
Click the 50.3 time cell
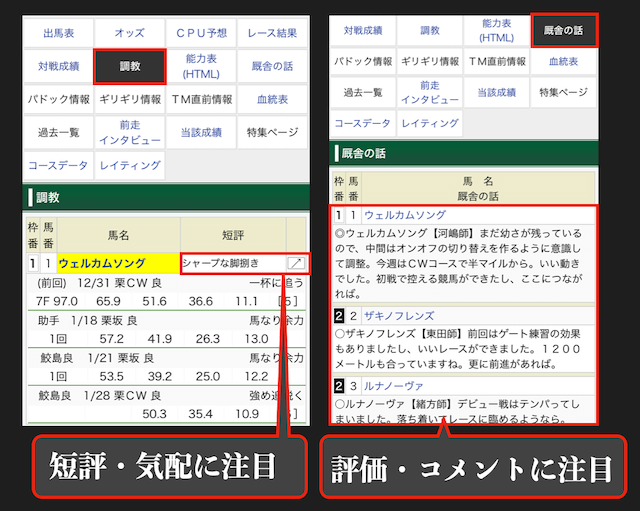pyautogui.click(x=154, y=414)
